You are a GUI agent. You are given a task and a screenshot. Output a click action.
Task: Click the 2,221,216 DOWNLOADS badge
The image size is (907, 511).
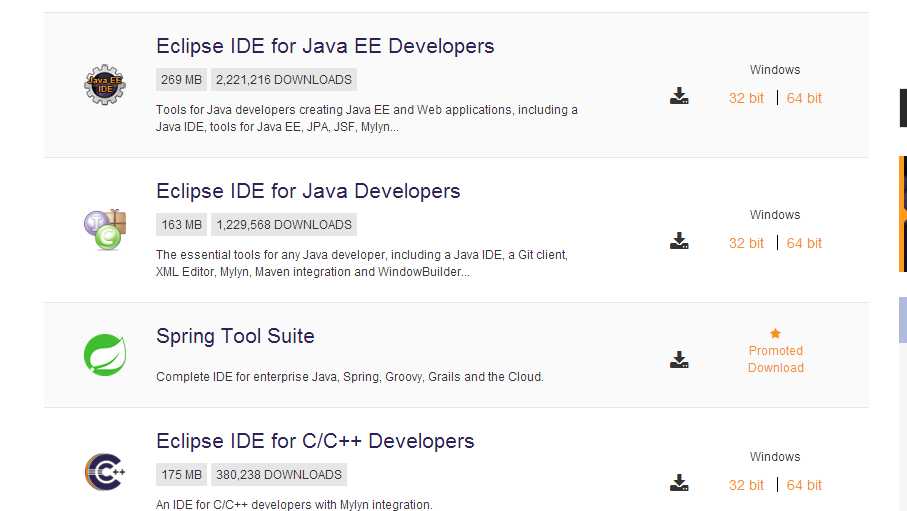click(x=284, y=80)
